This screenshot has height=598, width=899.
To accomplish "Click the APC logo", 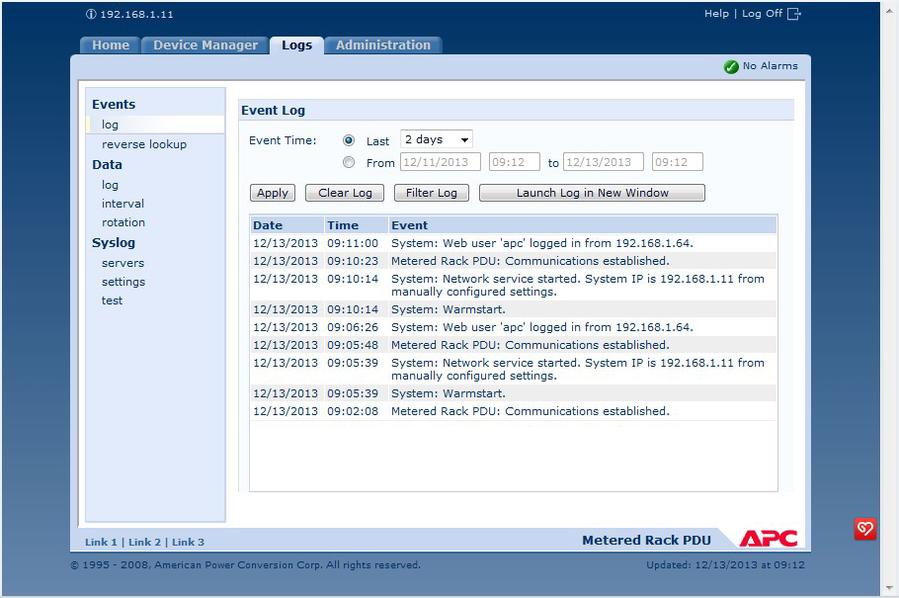I will pos(768,539).
